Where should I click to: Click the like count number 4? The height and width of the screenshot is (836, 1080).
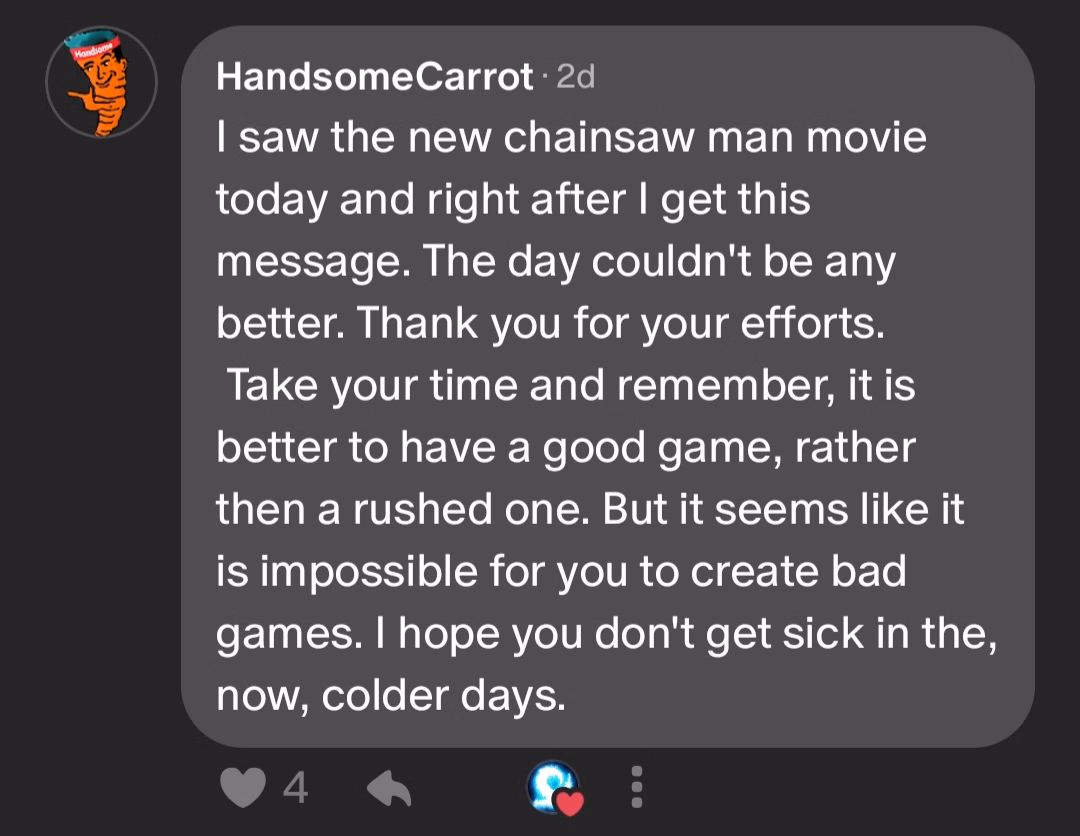click(295, 788)
